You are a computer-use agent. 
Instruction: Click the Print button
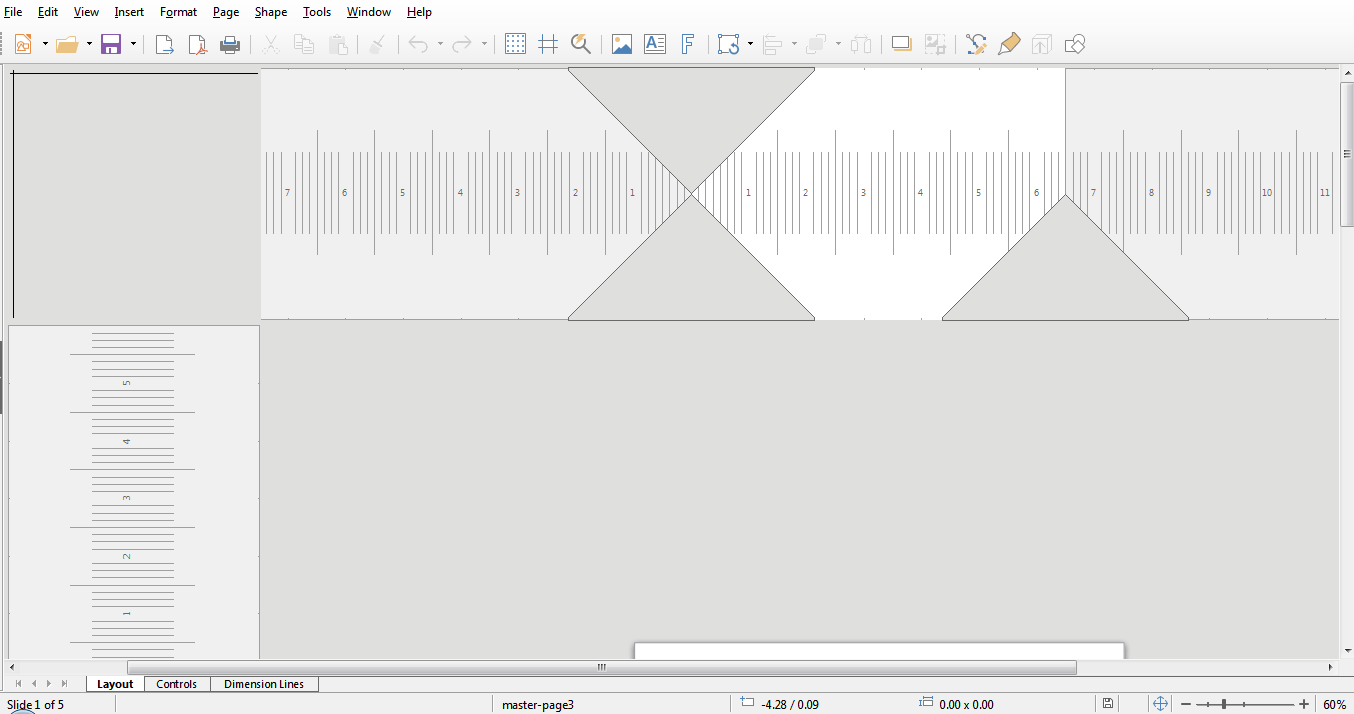tap(230, 44)
